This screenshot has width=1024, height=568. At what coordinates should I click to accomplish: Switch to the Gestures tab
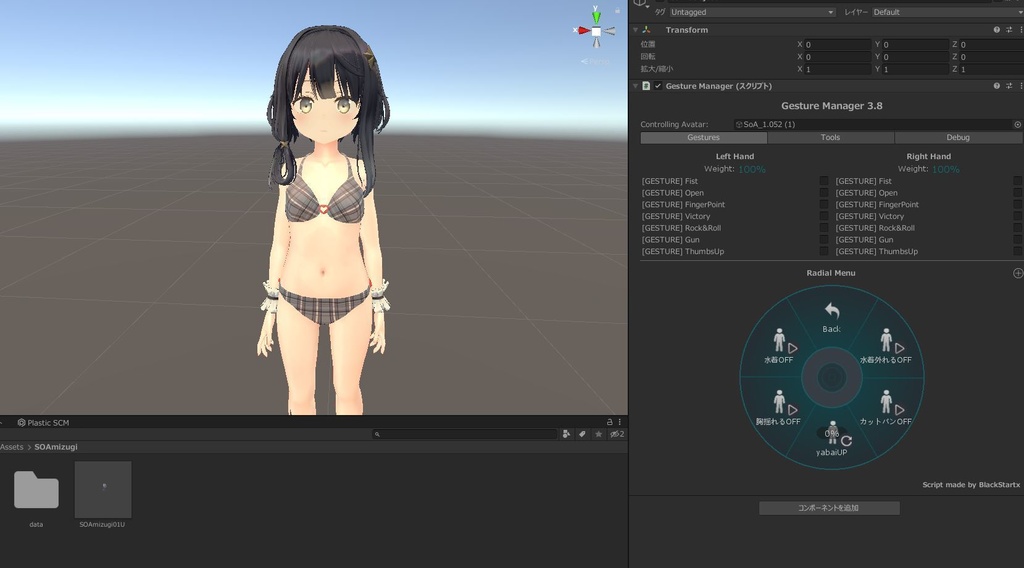point(703,138)
